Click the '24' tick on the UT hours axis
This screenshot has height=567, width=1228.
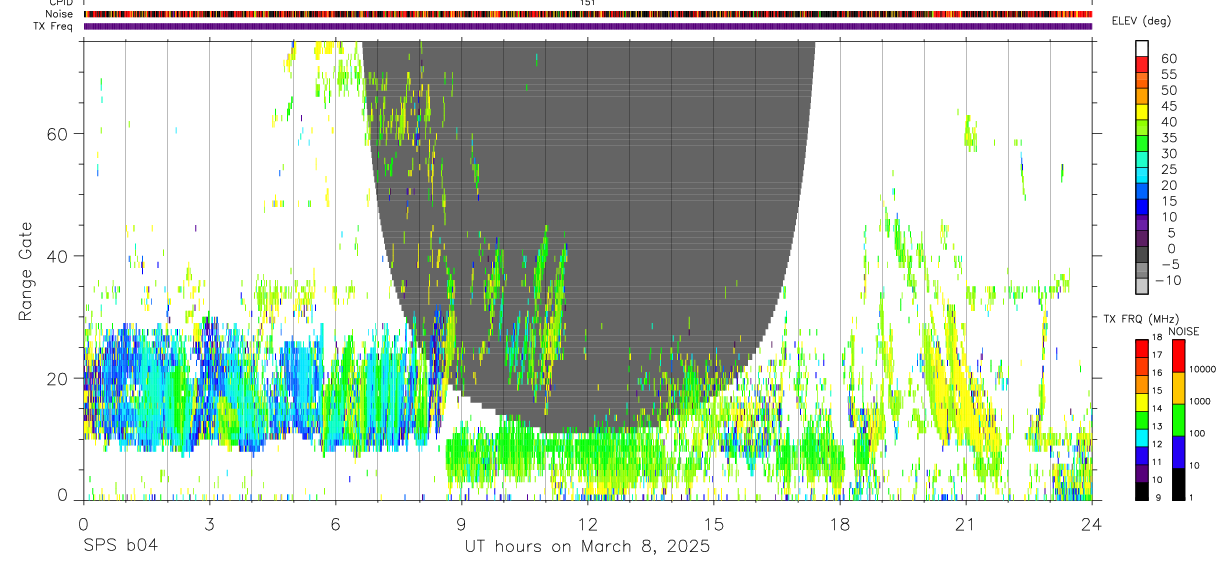point(1091,524)
